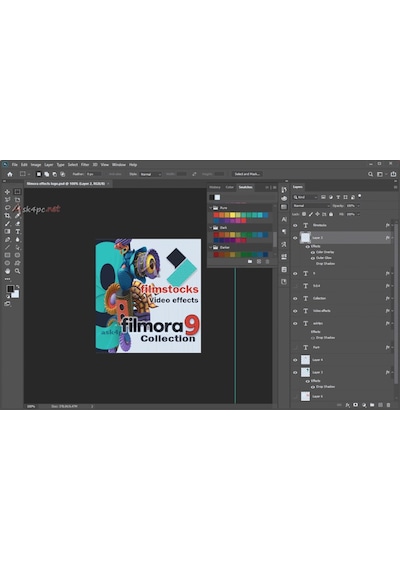Collapse the Pure swatch group
Viewport: 400px width, 570px height.
pyautogui.click(x=211, y=208)
